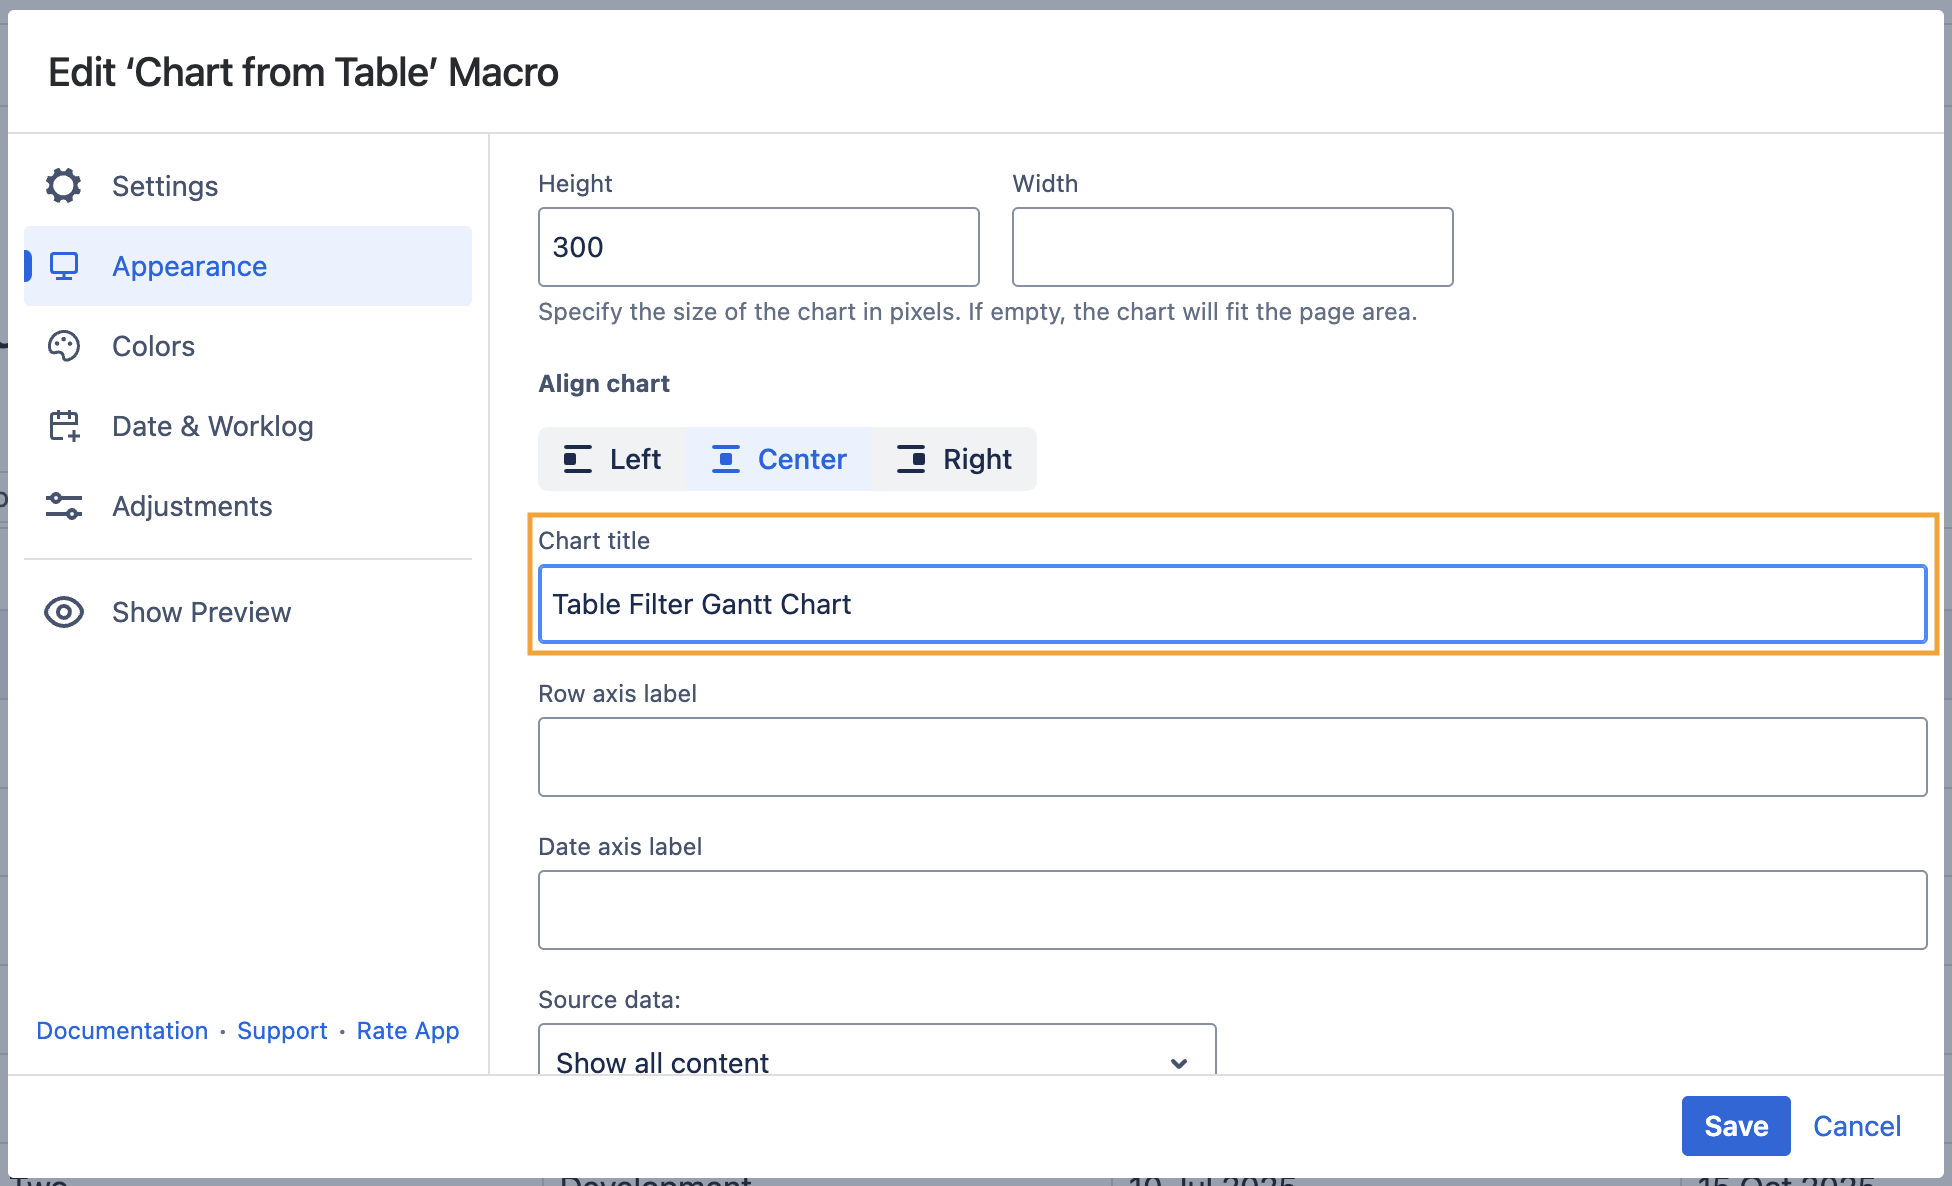Click the Adjustments sliders icon
This screenshot has width=1952, height=1186.
pos(64,506)
